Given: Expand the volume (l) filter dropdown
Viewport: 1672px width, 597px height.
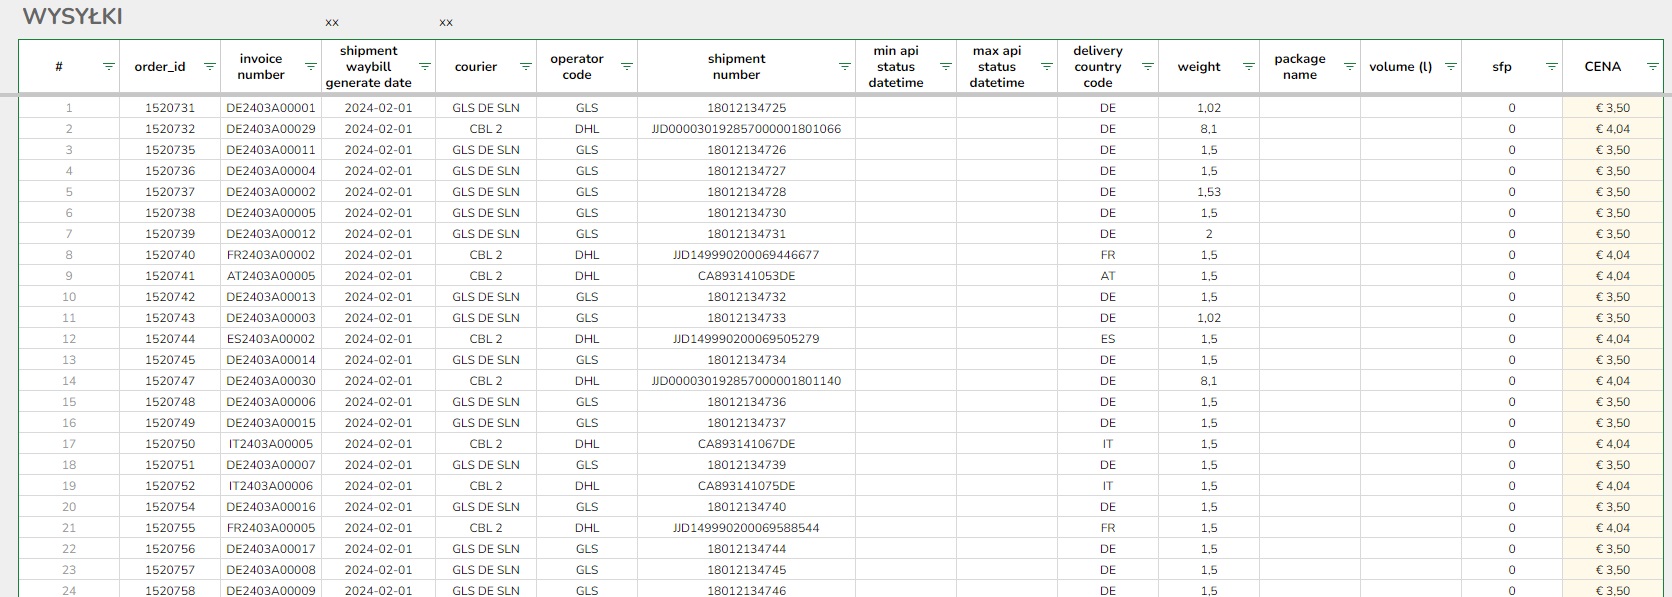Looking at the screenshot, I should coord(1450,67).
